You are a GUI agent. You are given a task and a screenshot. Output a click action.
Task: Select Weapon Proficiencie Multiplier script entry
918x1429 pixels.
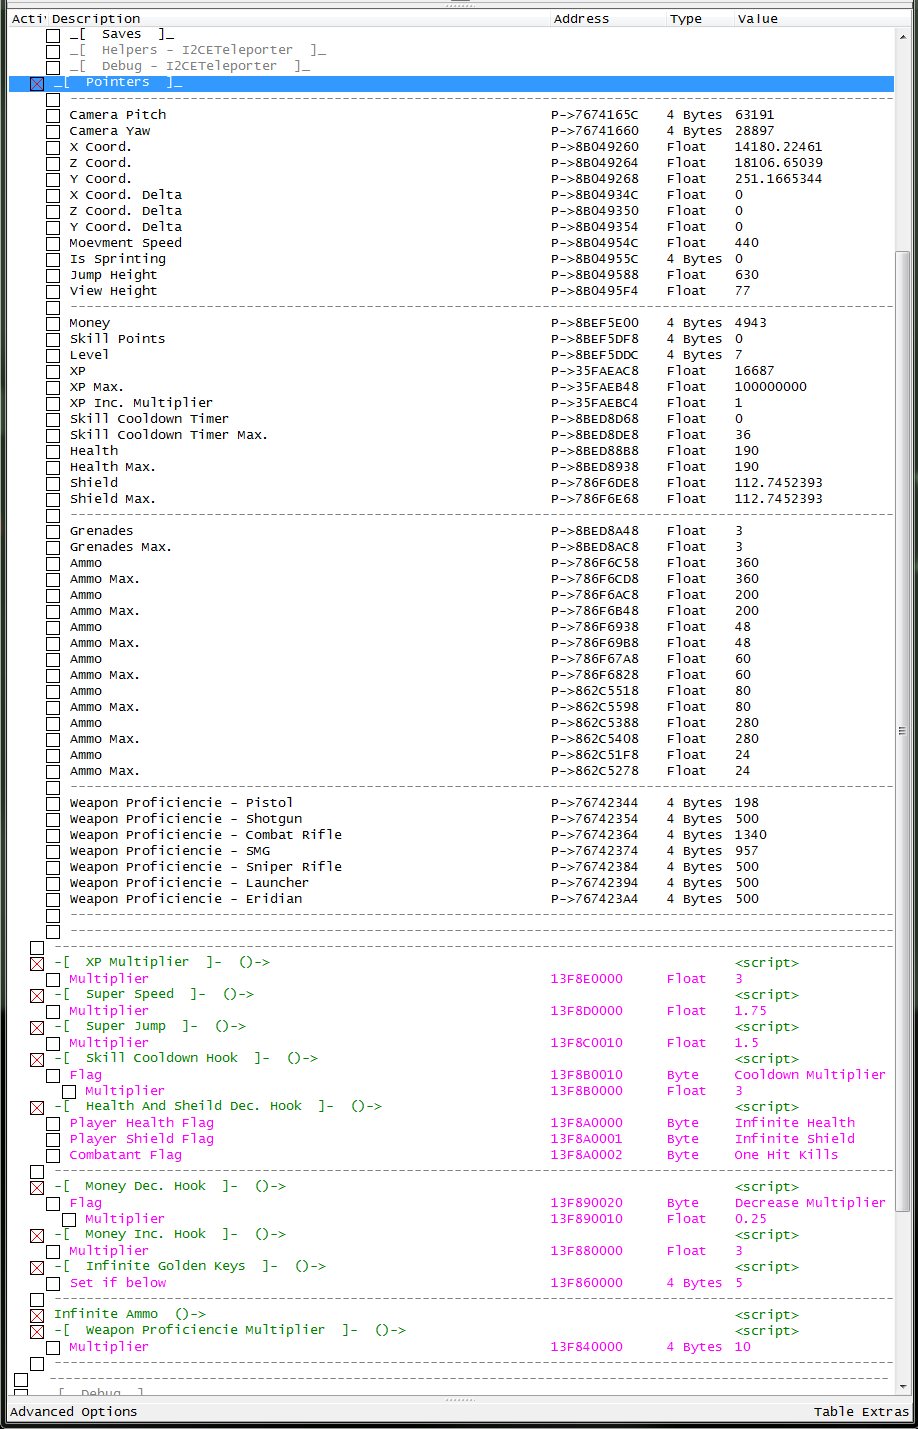pyautogui.click(x=230, y=1330)
